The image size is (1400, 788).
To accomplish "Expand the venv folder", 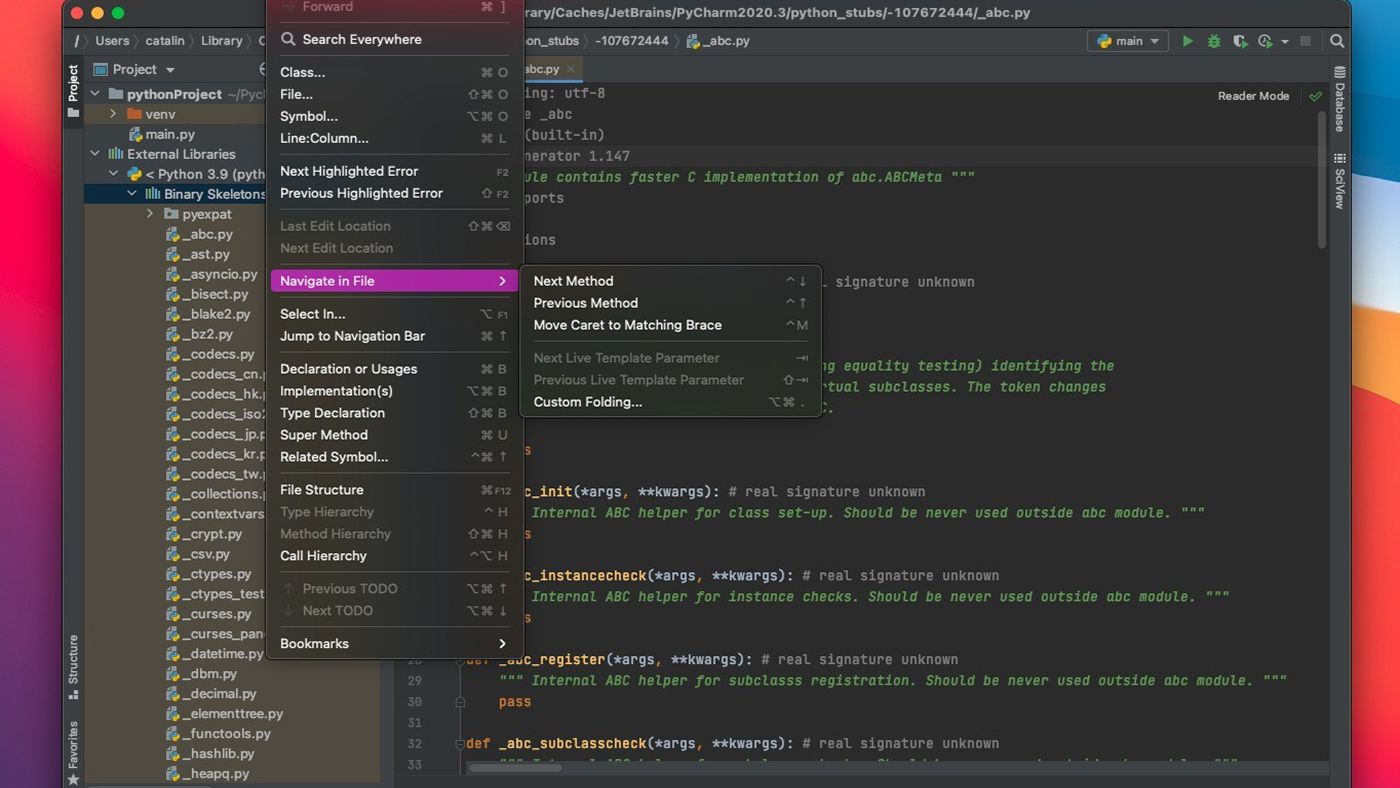I will (114, 114).
